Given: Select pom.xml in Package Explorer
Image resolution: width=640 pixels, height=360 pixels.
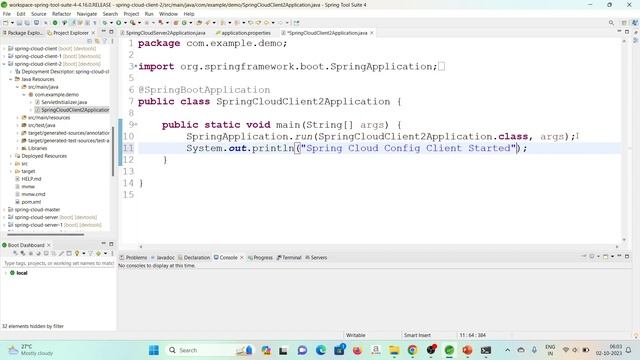Looking at the screenshot, I should tap(31, 202).
